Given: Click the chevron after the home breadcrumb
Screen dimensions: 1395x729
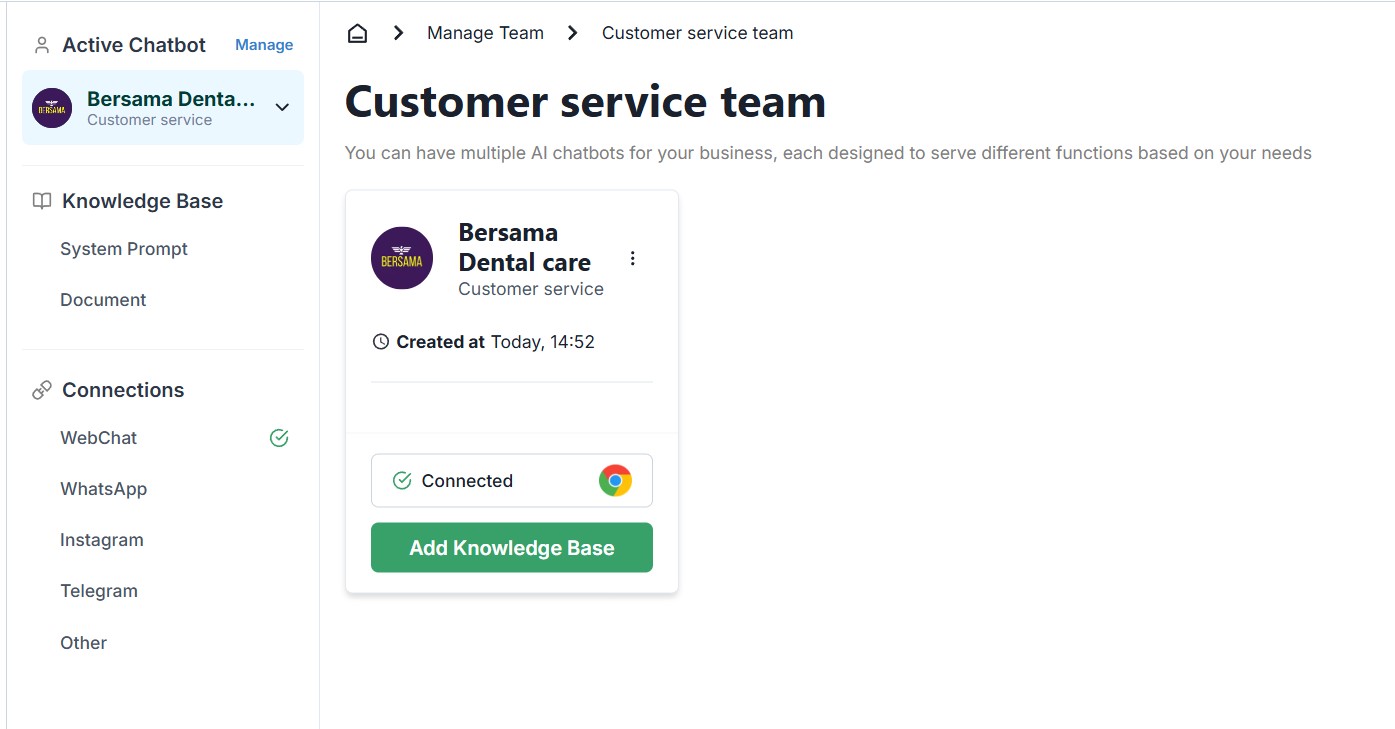Looking at the screenshot, I should (x=398, y=33).
